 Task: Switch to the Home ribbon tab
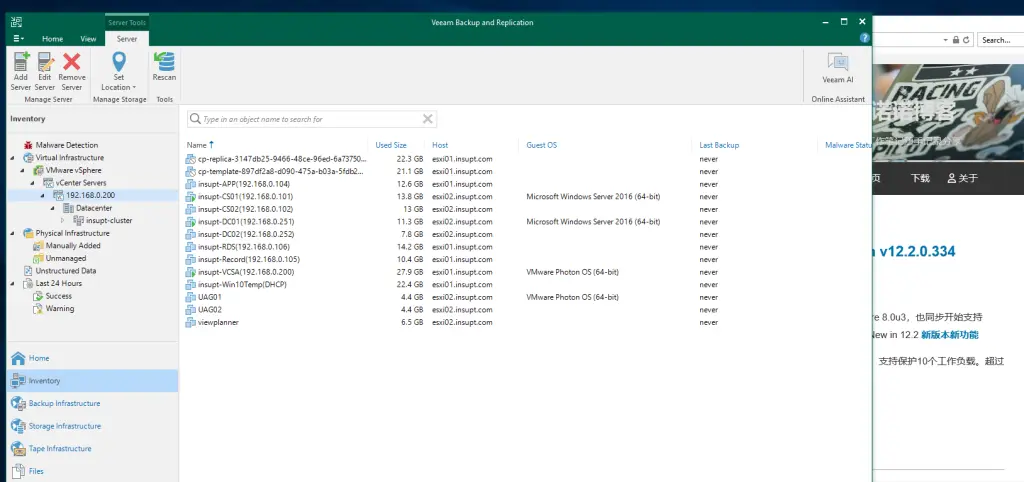pos(52,38)
